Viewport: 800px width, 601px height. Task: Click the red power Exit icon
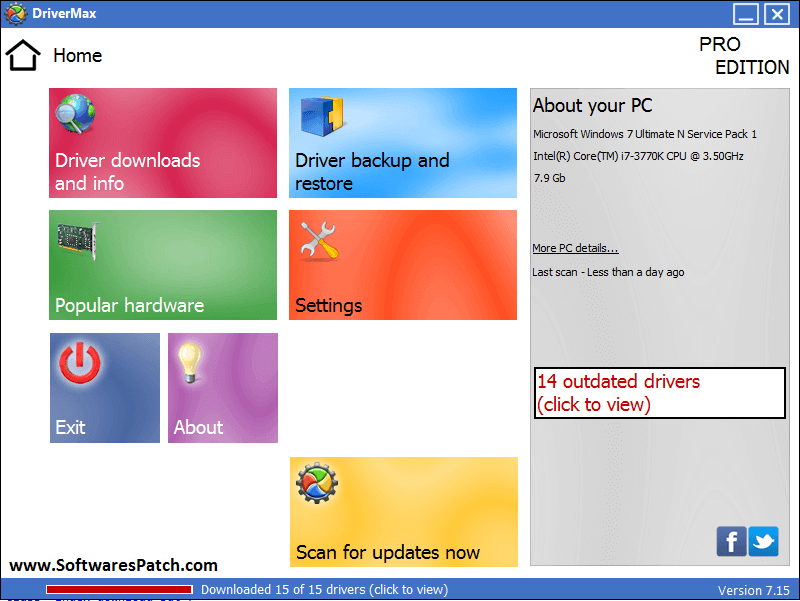pyautogui.click(x=80, y=363)
